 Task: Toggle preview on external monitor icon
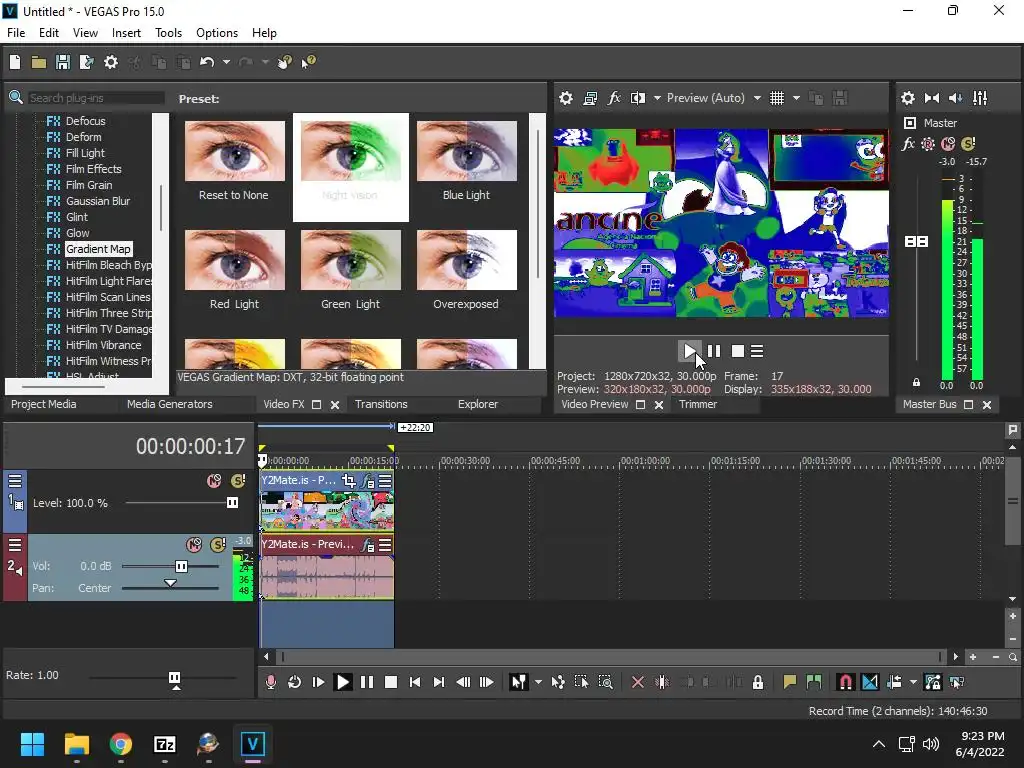coord(590,98)
